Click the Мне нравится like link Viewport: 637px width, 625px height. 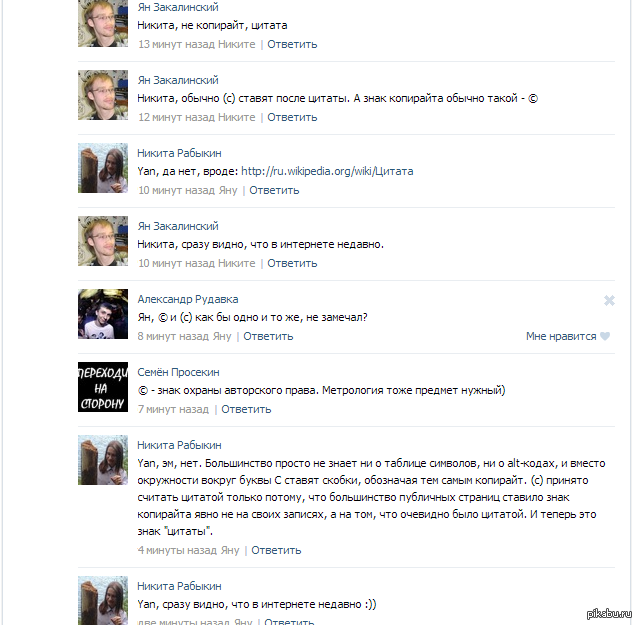point(561,336)
